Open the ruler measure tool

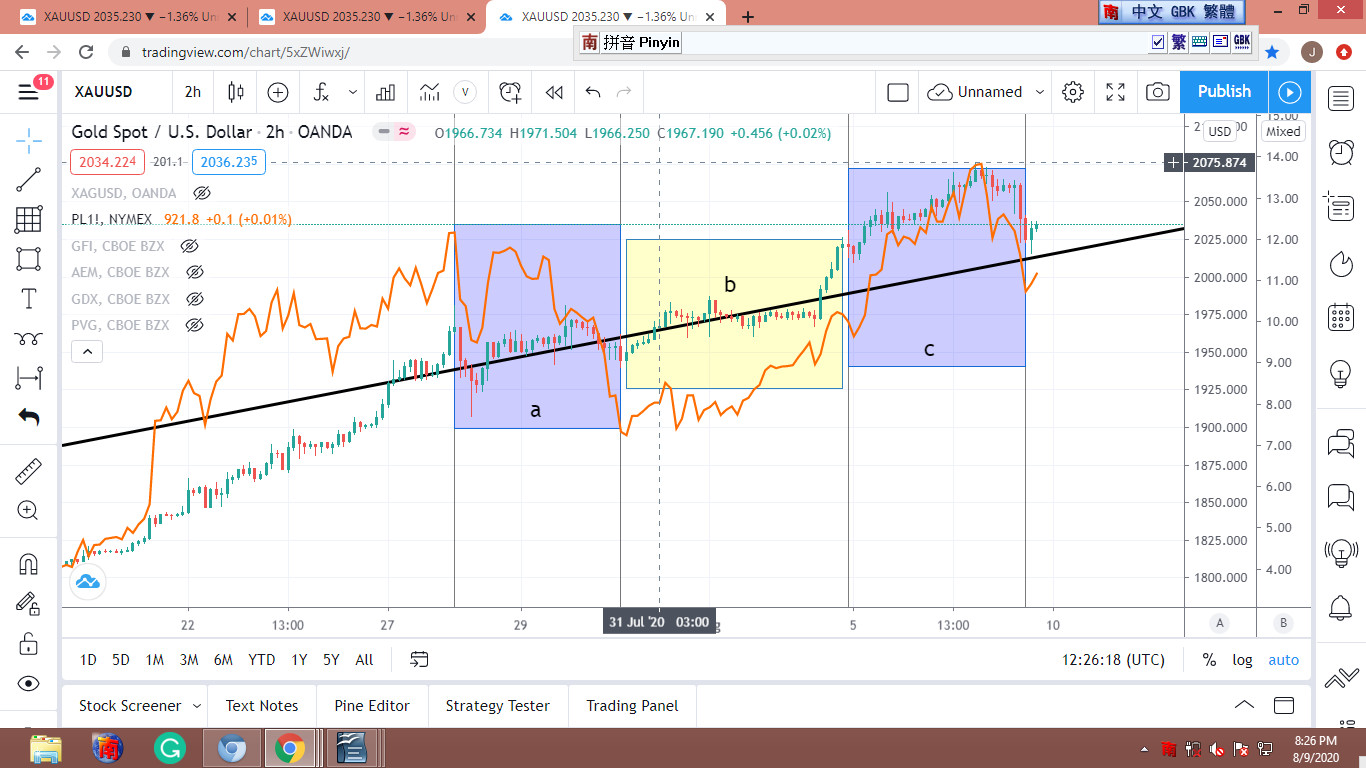(28, 471)
